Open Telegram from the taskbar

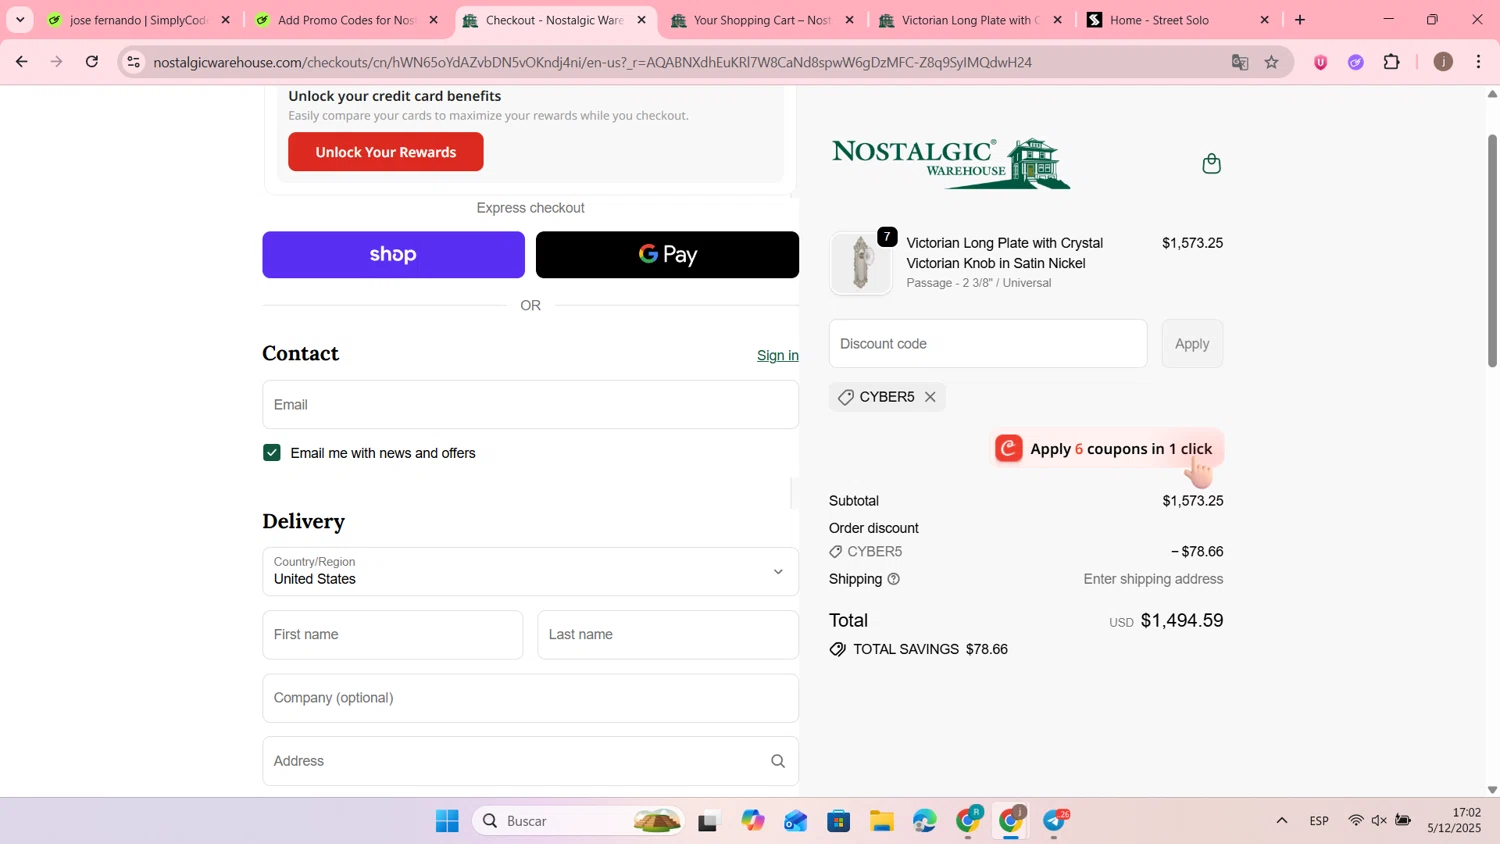(1055, 821)
